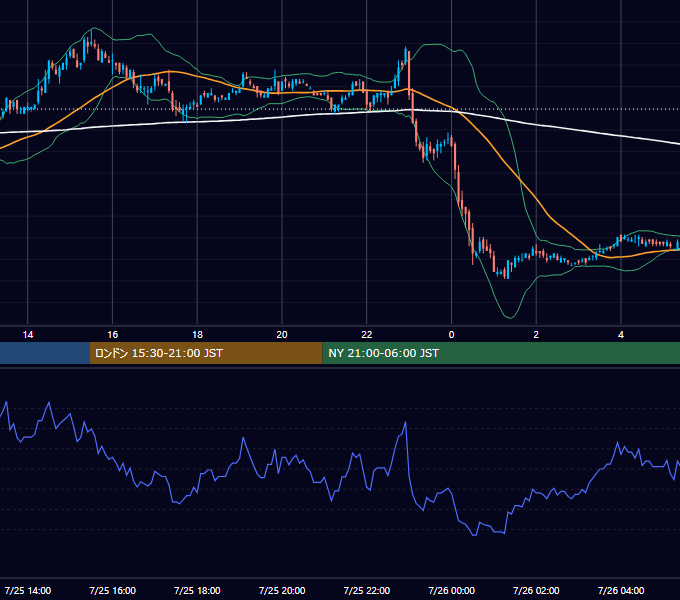Click the 7/26 02:00 date label
680x600 pixels.
pos(536,590)
